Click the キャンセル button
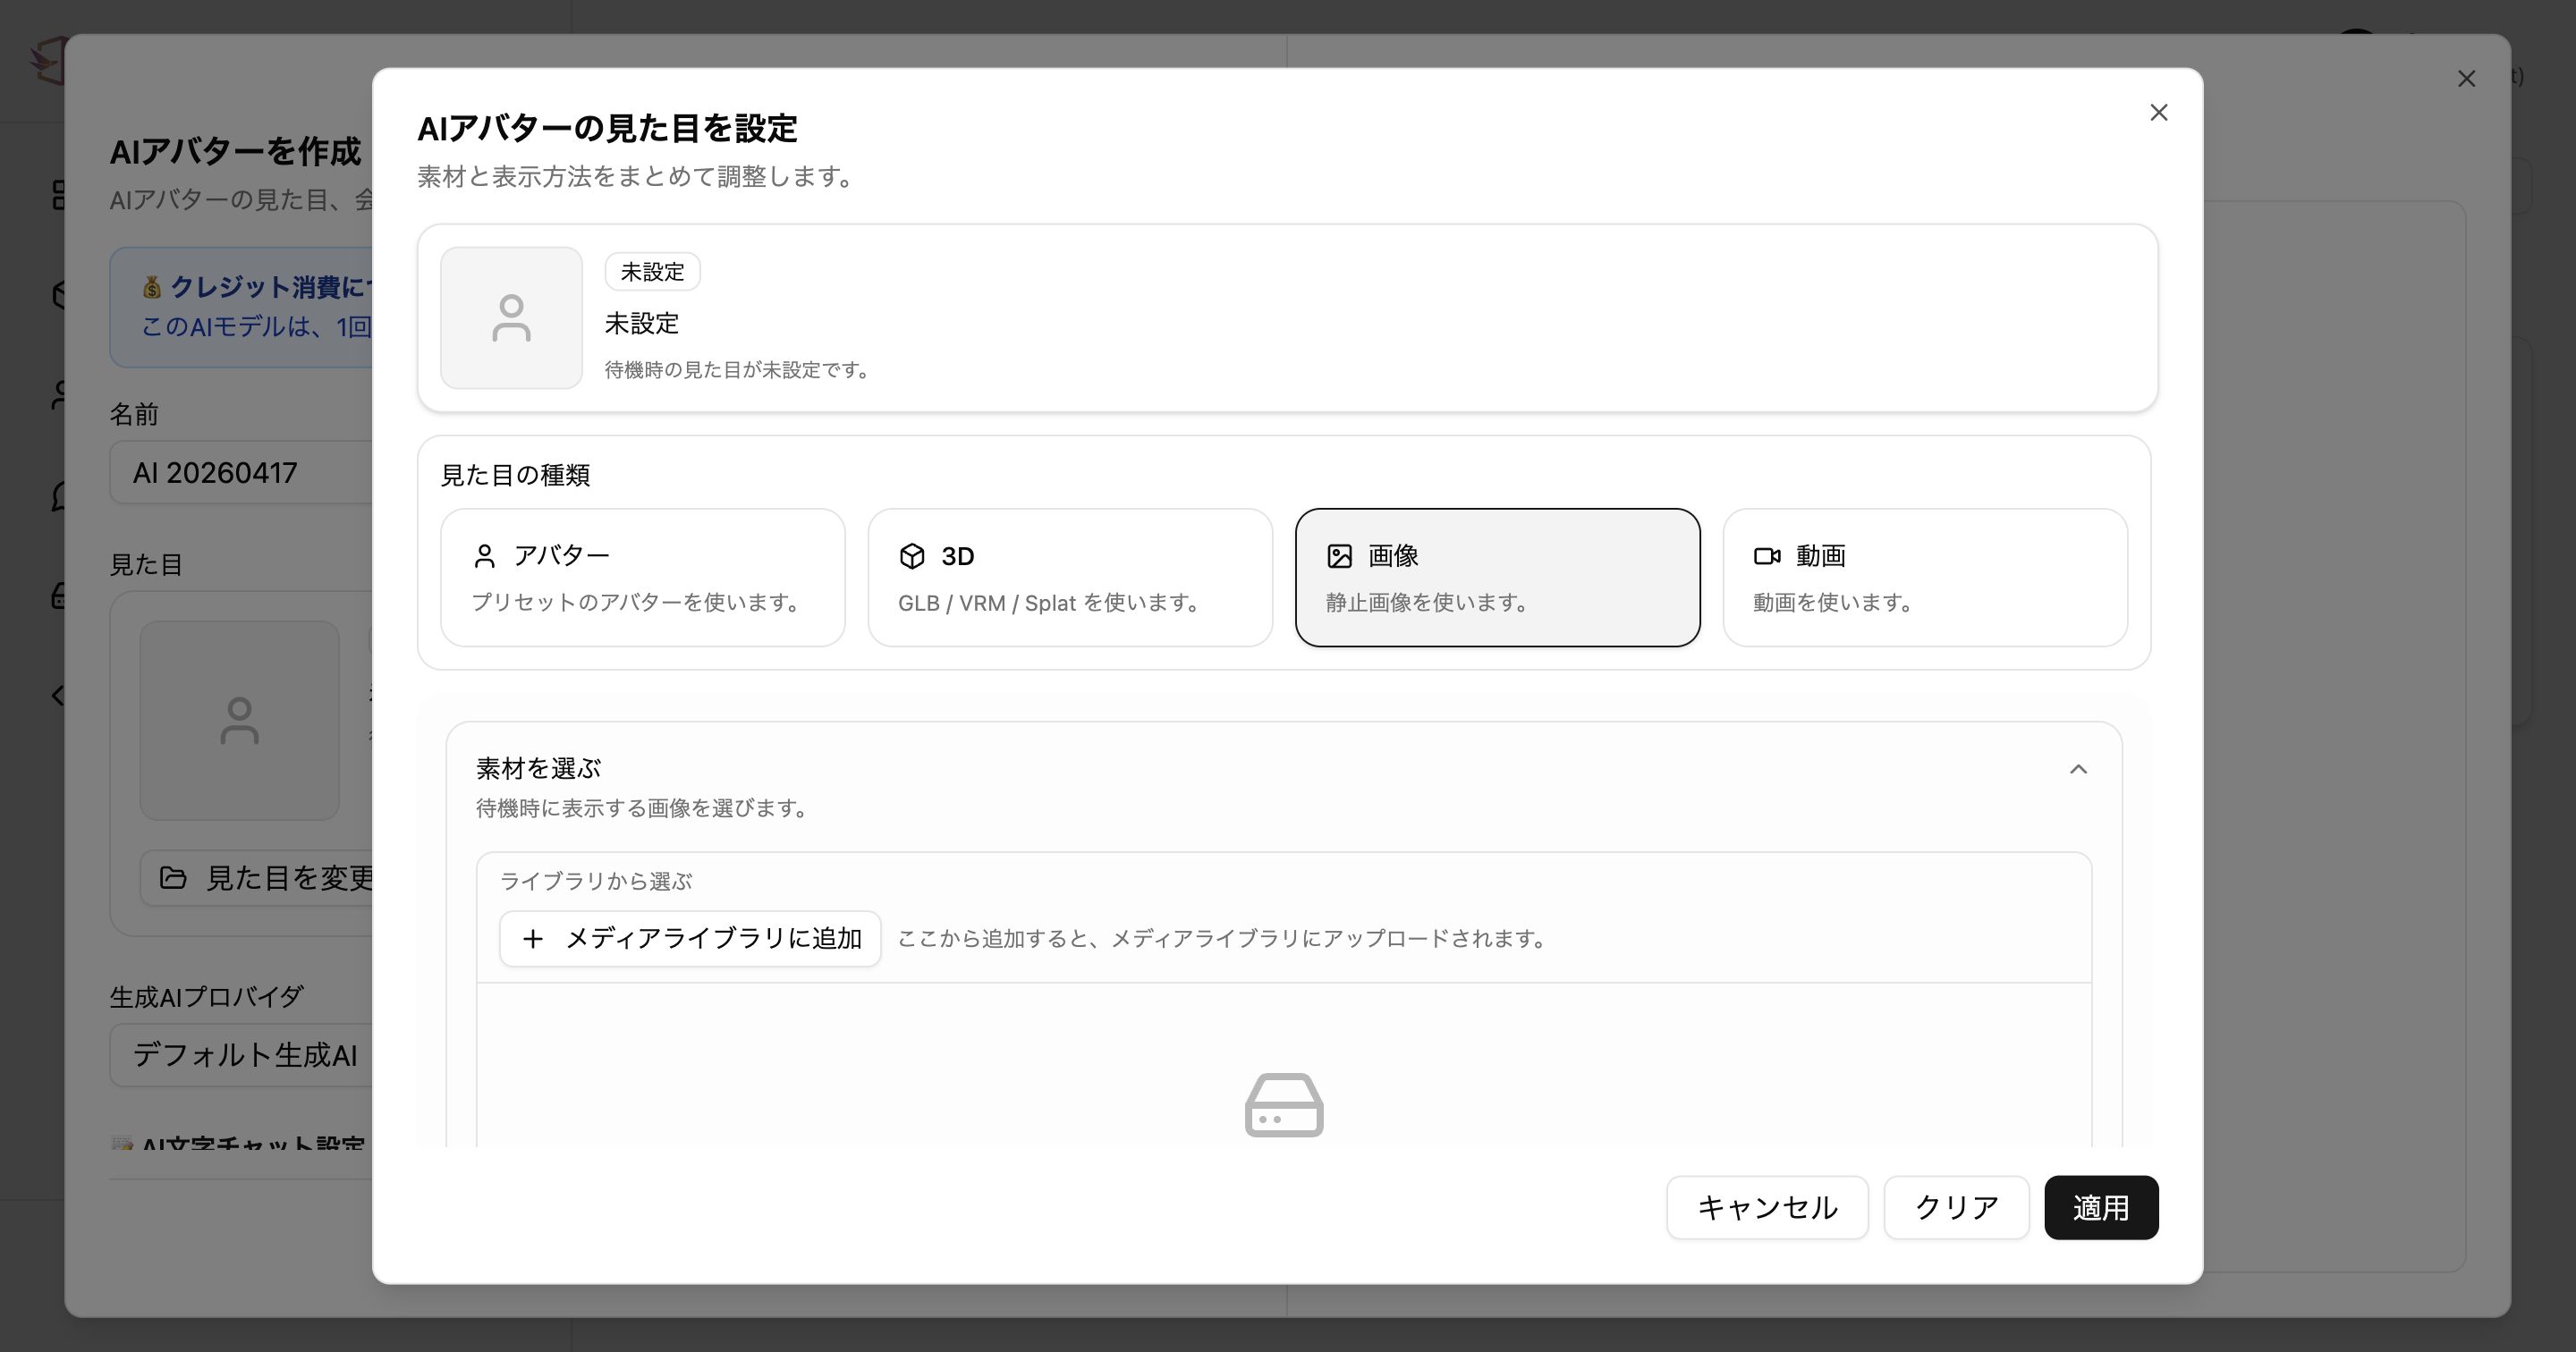The image size is (2576, 1352). pyautogui.click(x=1767, y=1207)
